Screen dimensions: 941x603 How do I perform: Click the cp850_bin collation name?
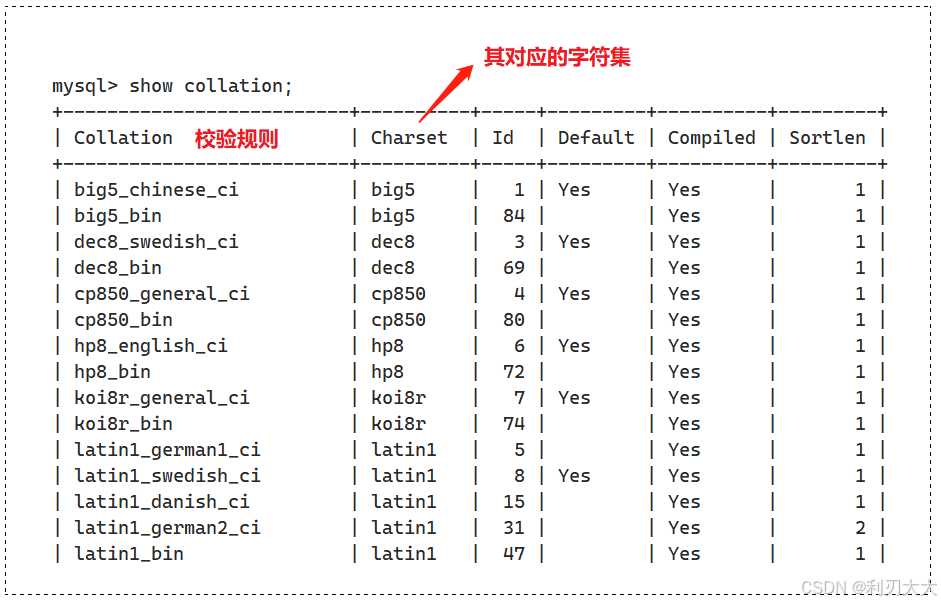click(123, 320)
